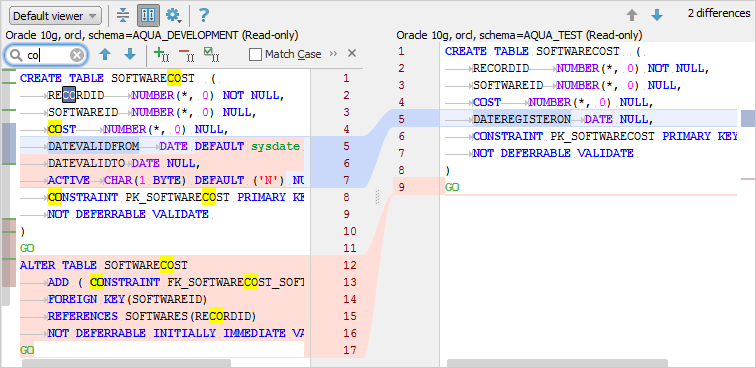
Task: Toggle synchronize scrolling button
Action: (148, 16)
